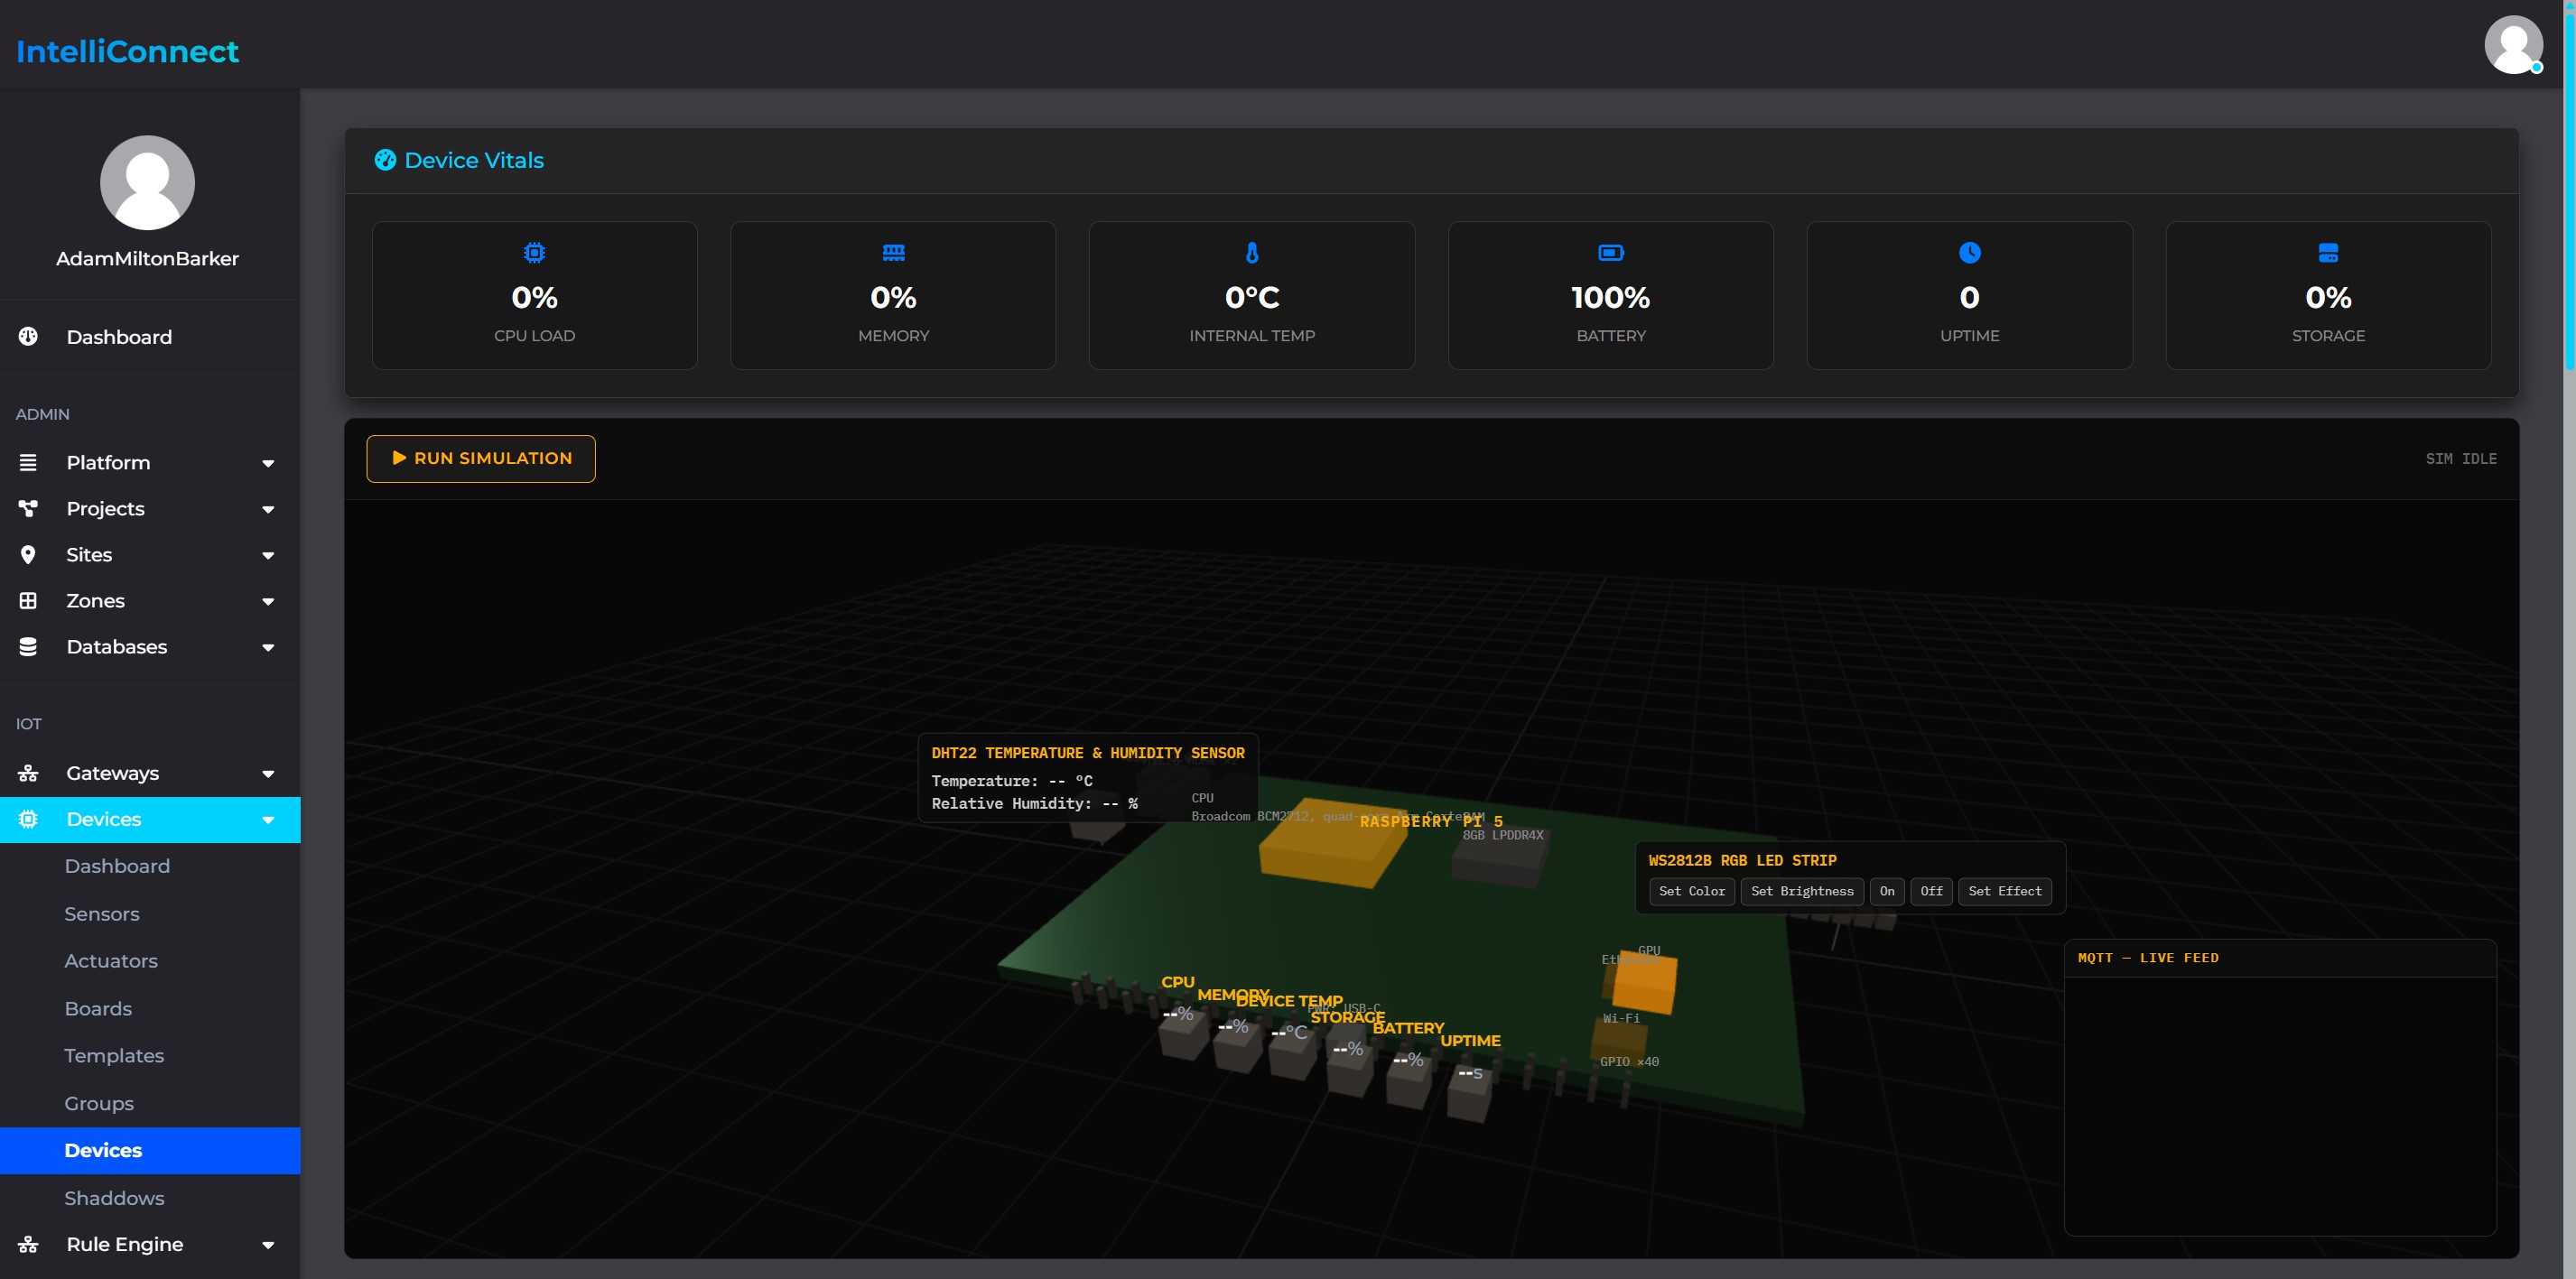Click the Uptime clock icon
This screenshot has width=2576, height=1279.
[1969, 253]
